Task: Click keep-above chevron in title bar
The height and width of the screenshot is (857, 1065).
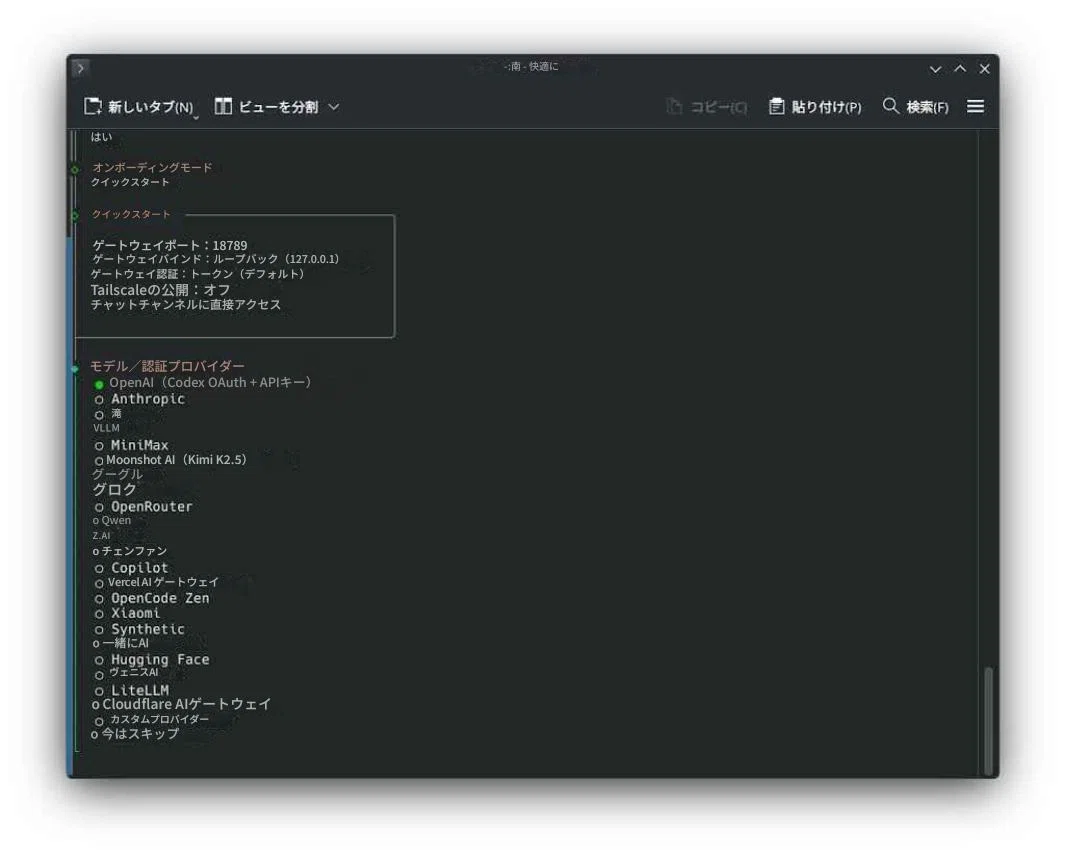Action: coord(960,68)
